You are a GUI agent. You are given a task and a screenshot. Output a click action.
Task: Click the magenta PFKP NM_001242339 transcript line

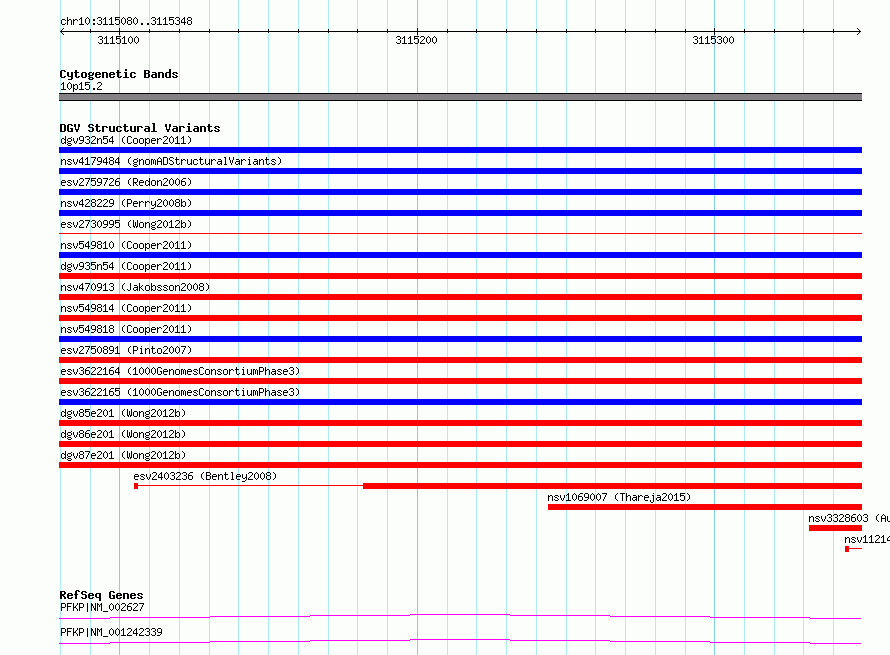tap(460, 641)
